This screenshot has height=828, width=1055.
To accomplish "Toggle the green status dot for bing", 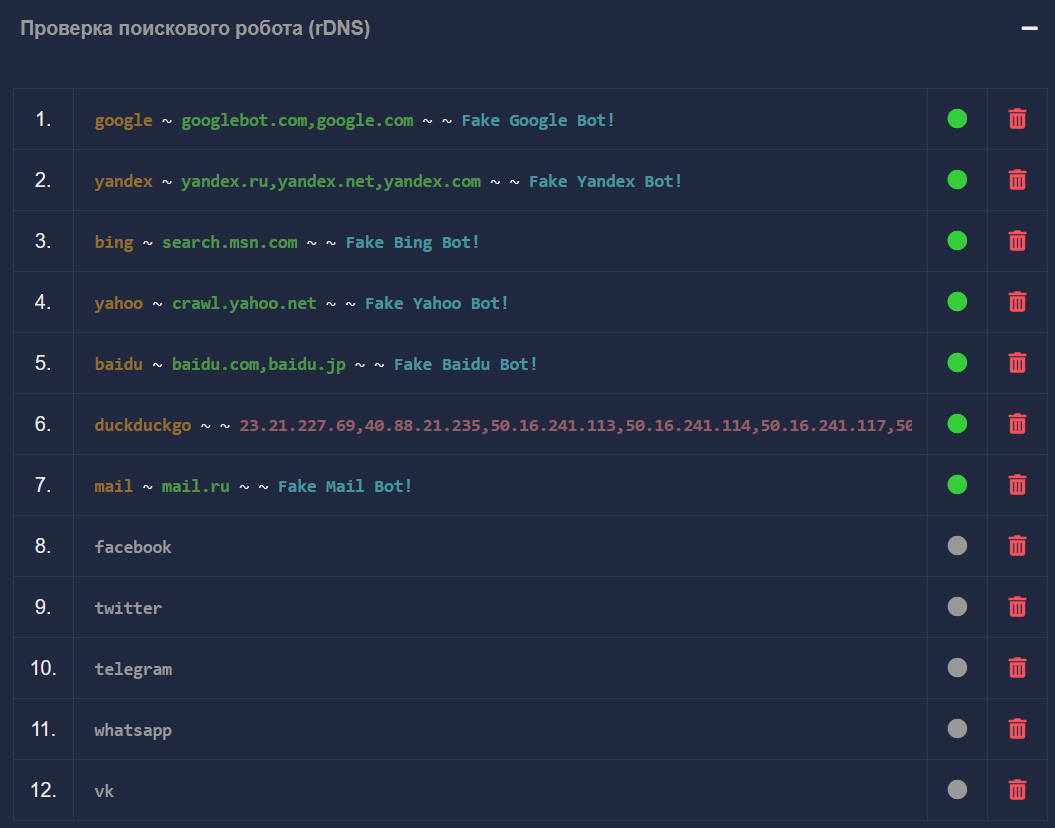I will point(957,241).
